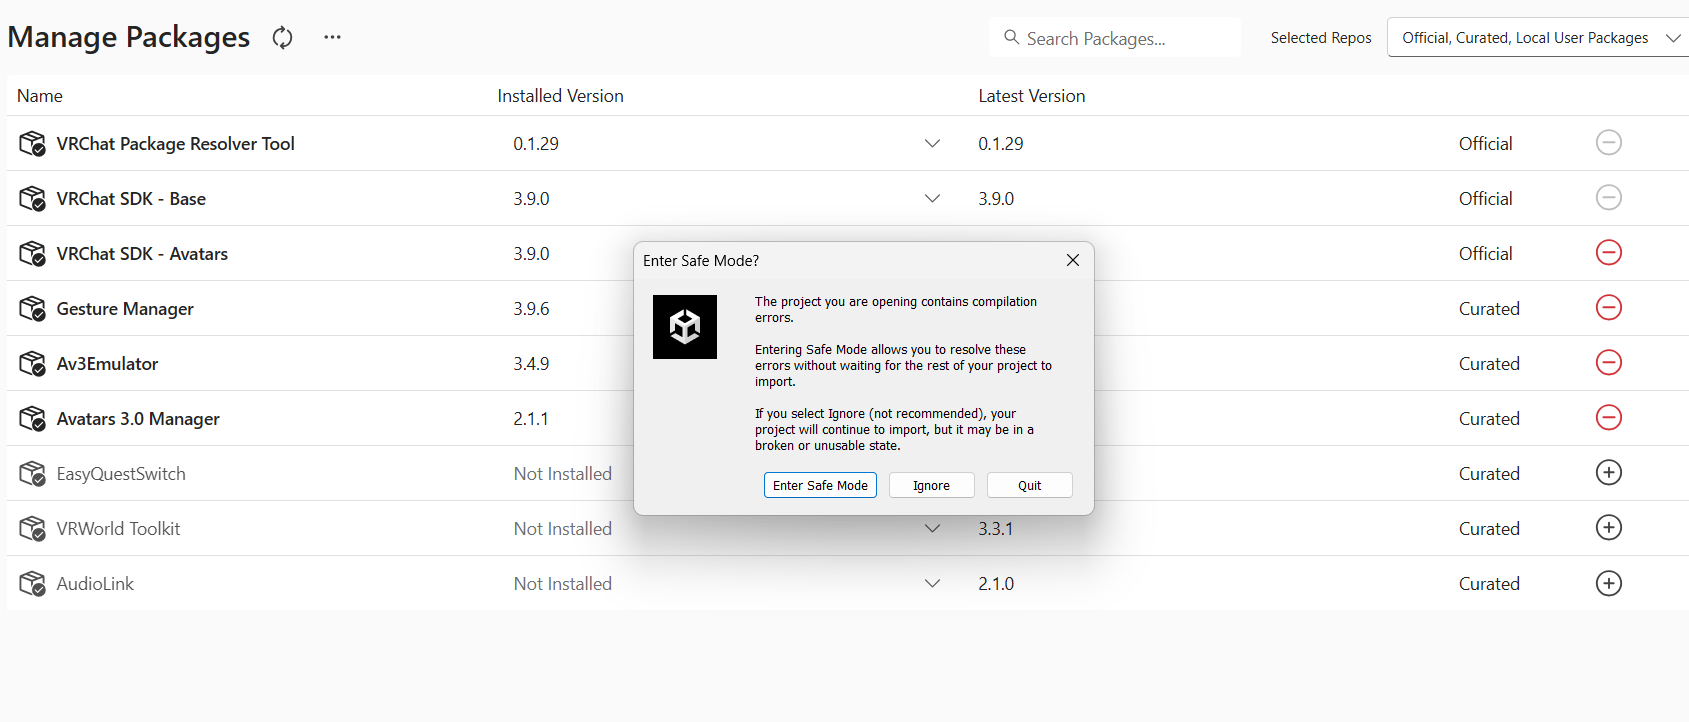Remove the Av3Emulator package
Screen dimensions: 1689x722
pyautogui.click(x=1608, y=363)
